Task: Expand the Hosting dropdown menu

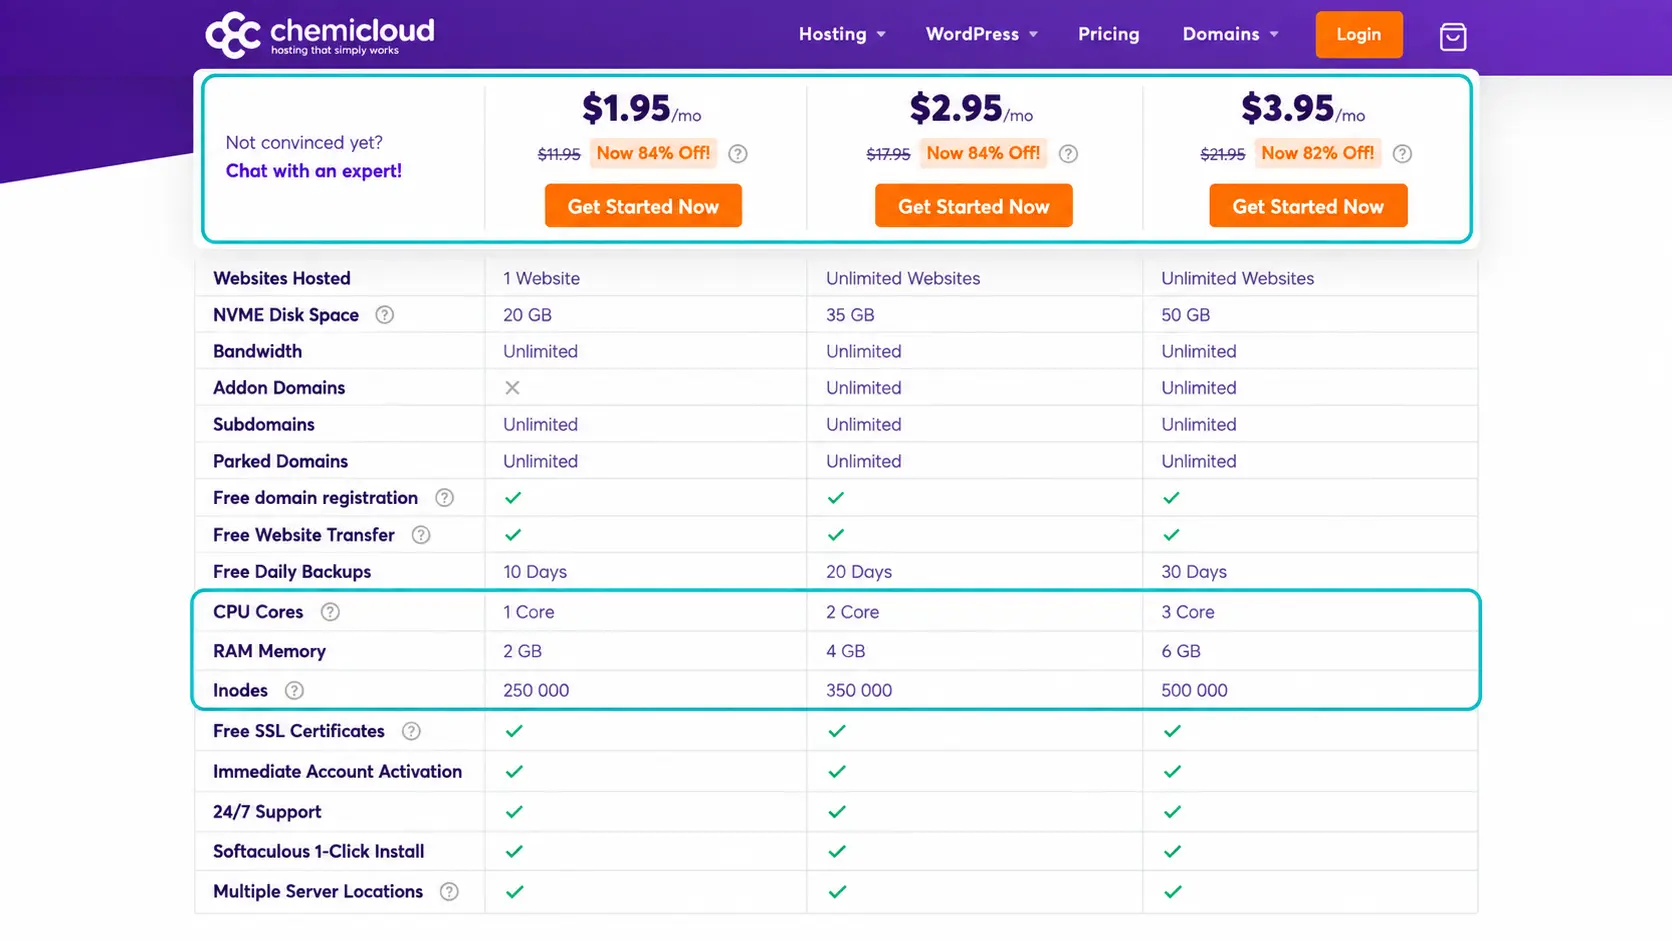Action: pos(842,34)
